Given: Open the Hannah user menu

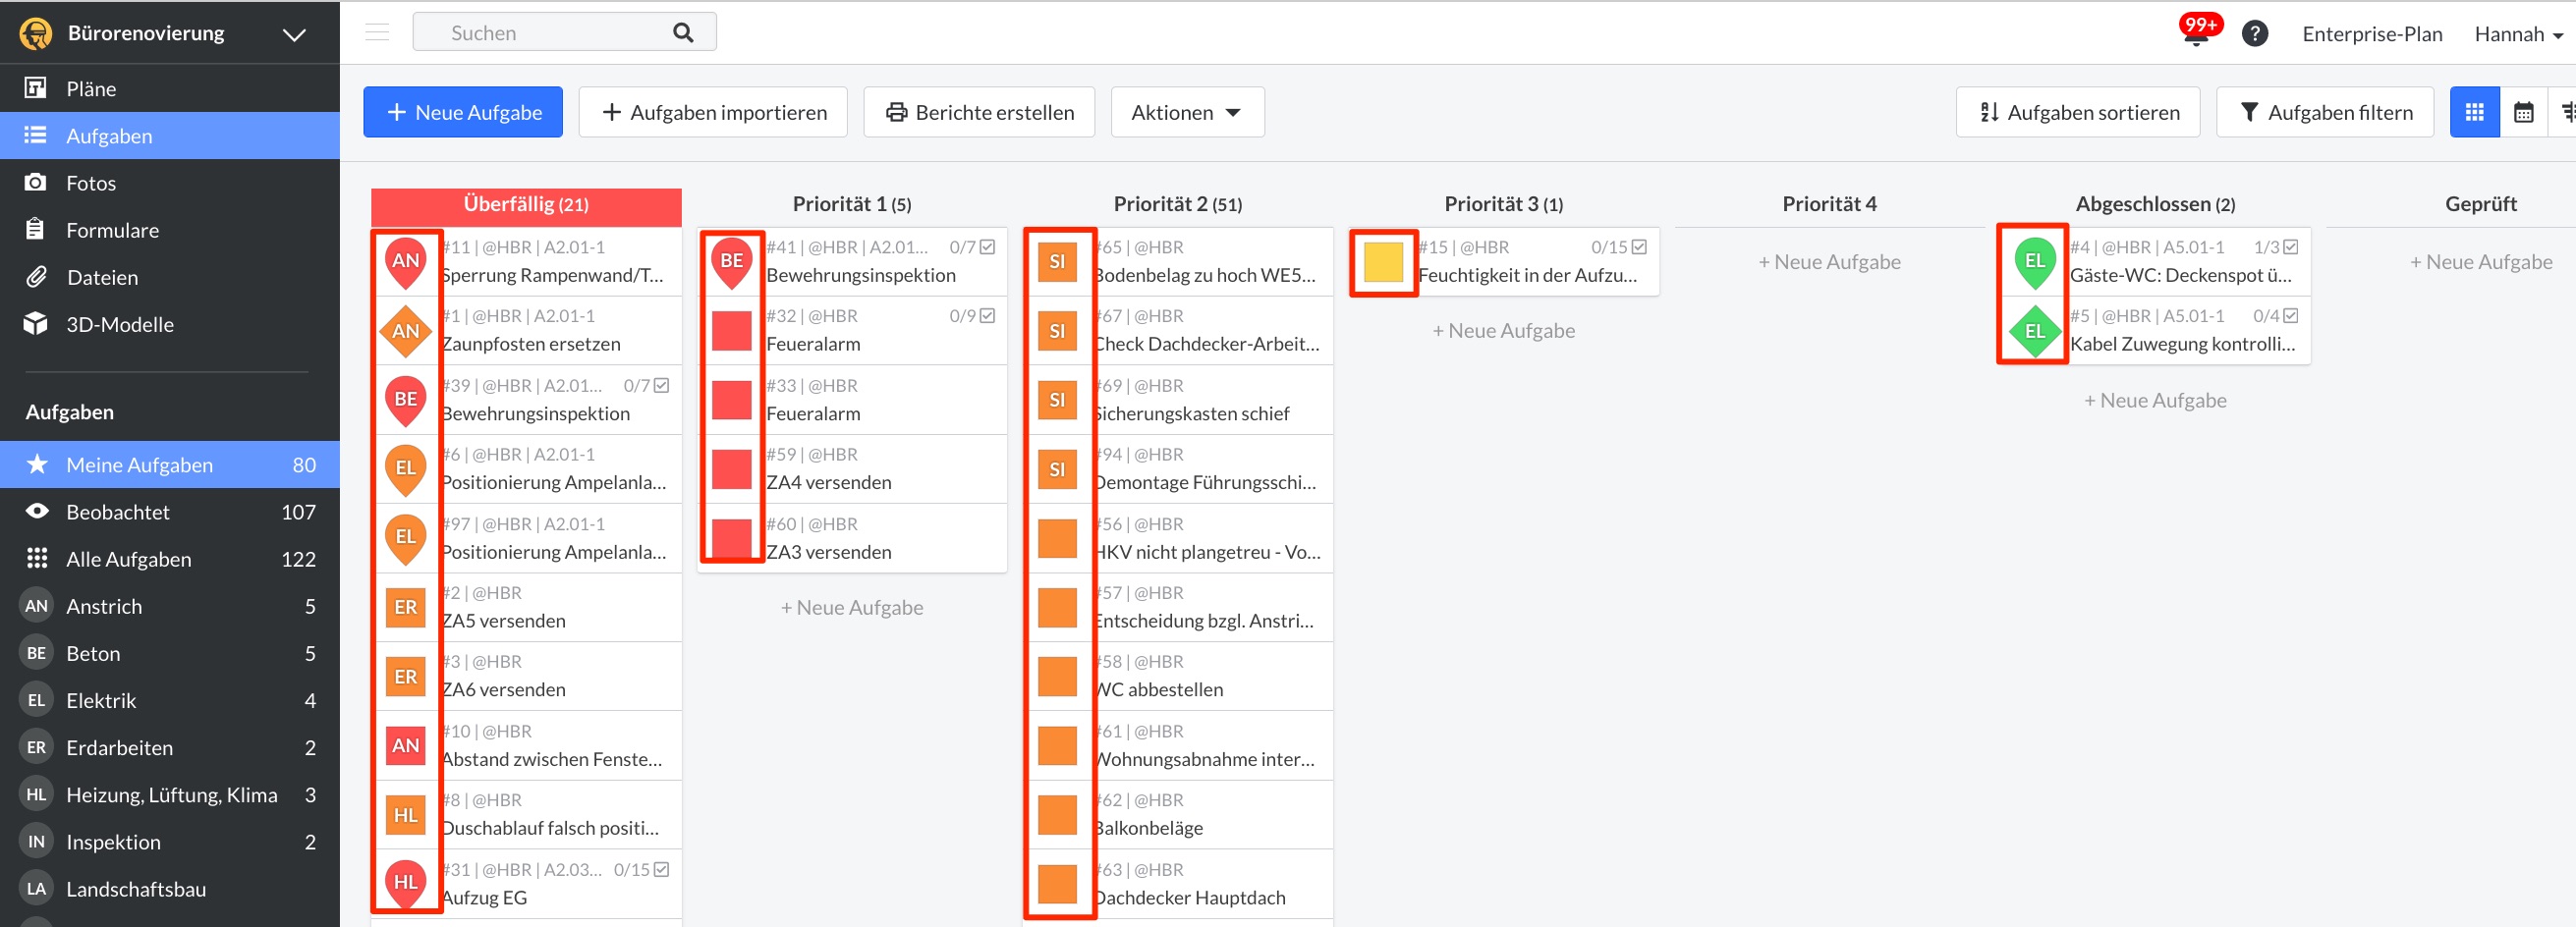Looking at the screenshot, I should point(2517,34).
